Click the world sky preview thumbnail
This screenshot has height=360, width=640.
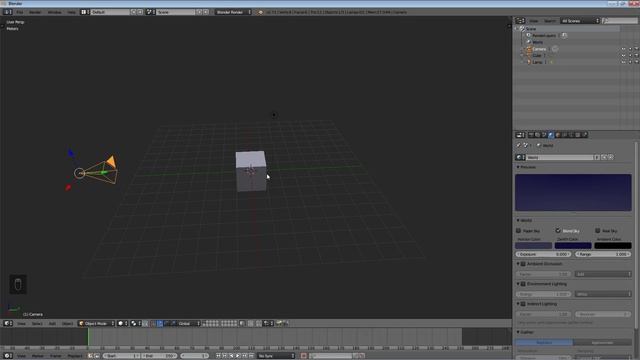(x=573, y=193)
